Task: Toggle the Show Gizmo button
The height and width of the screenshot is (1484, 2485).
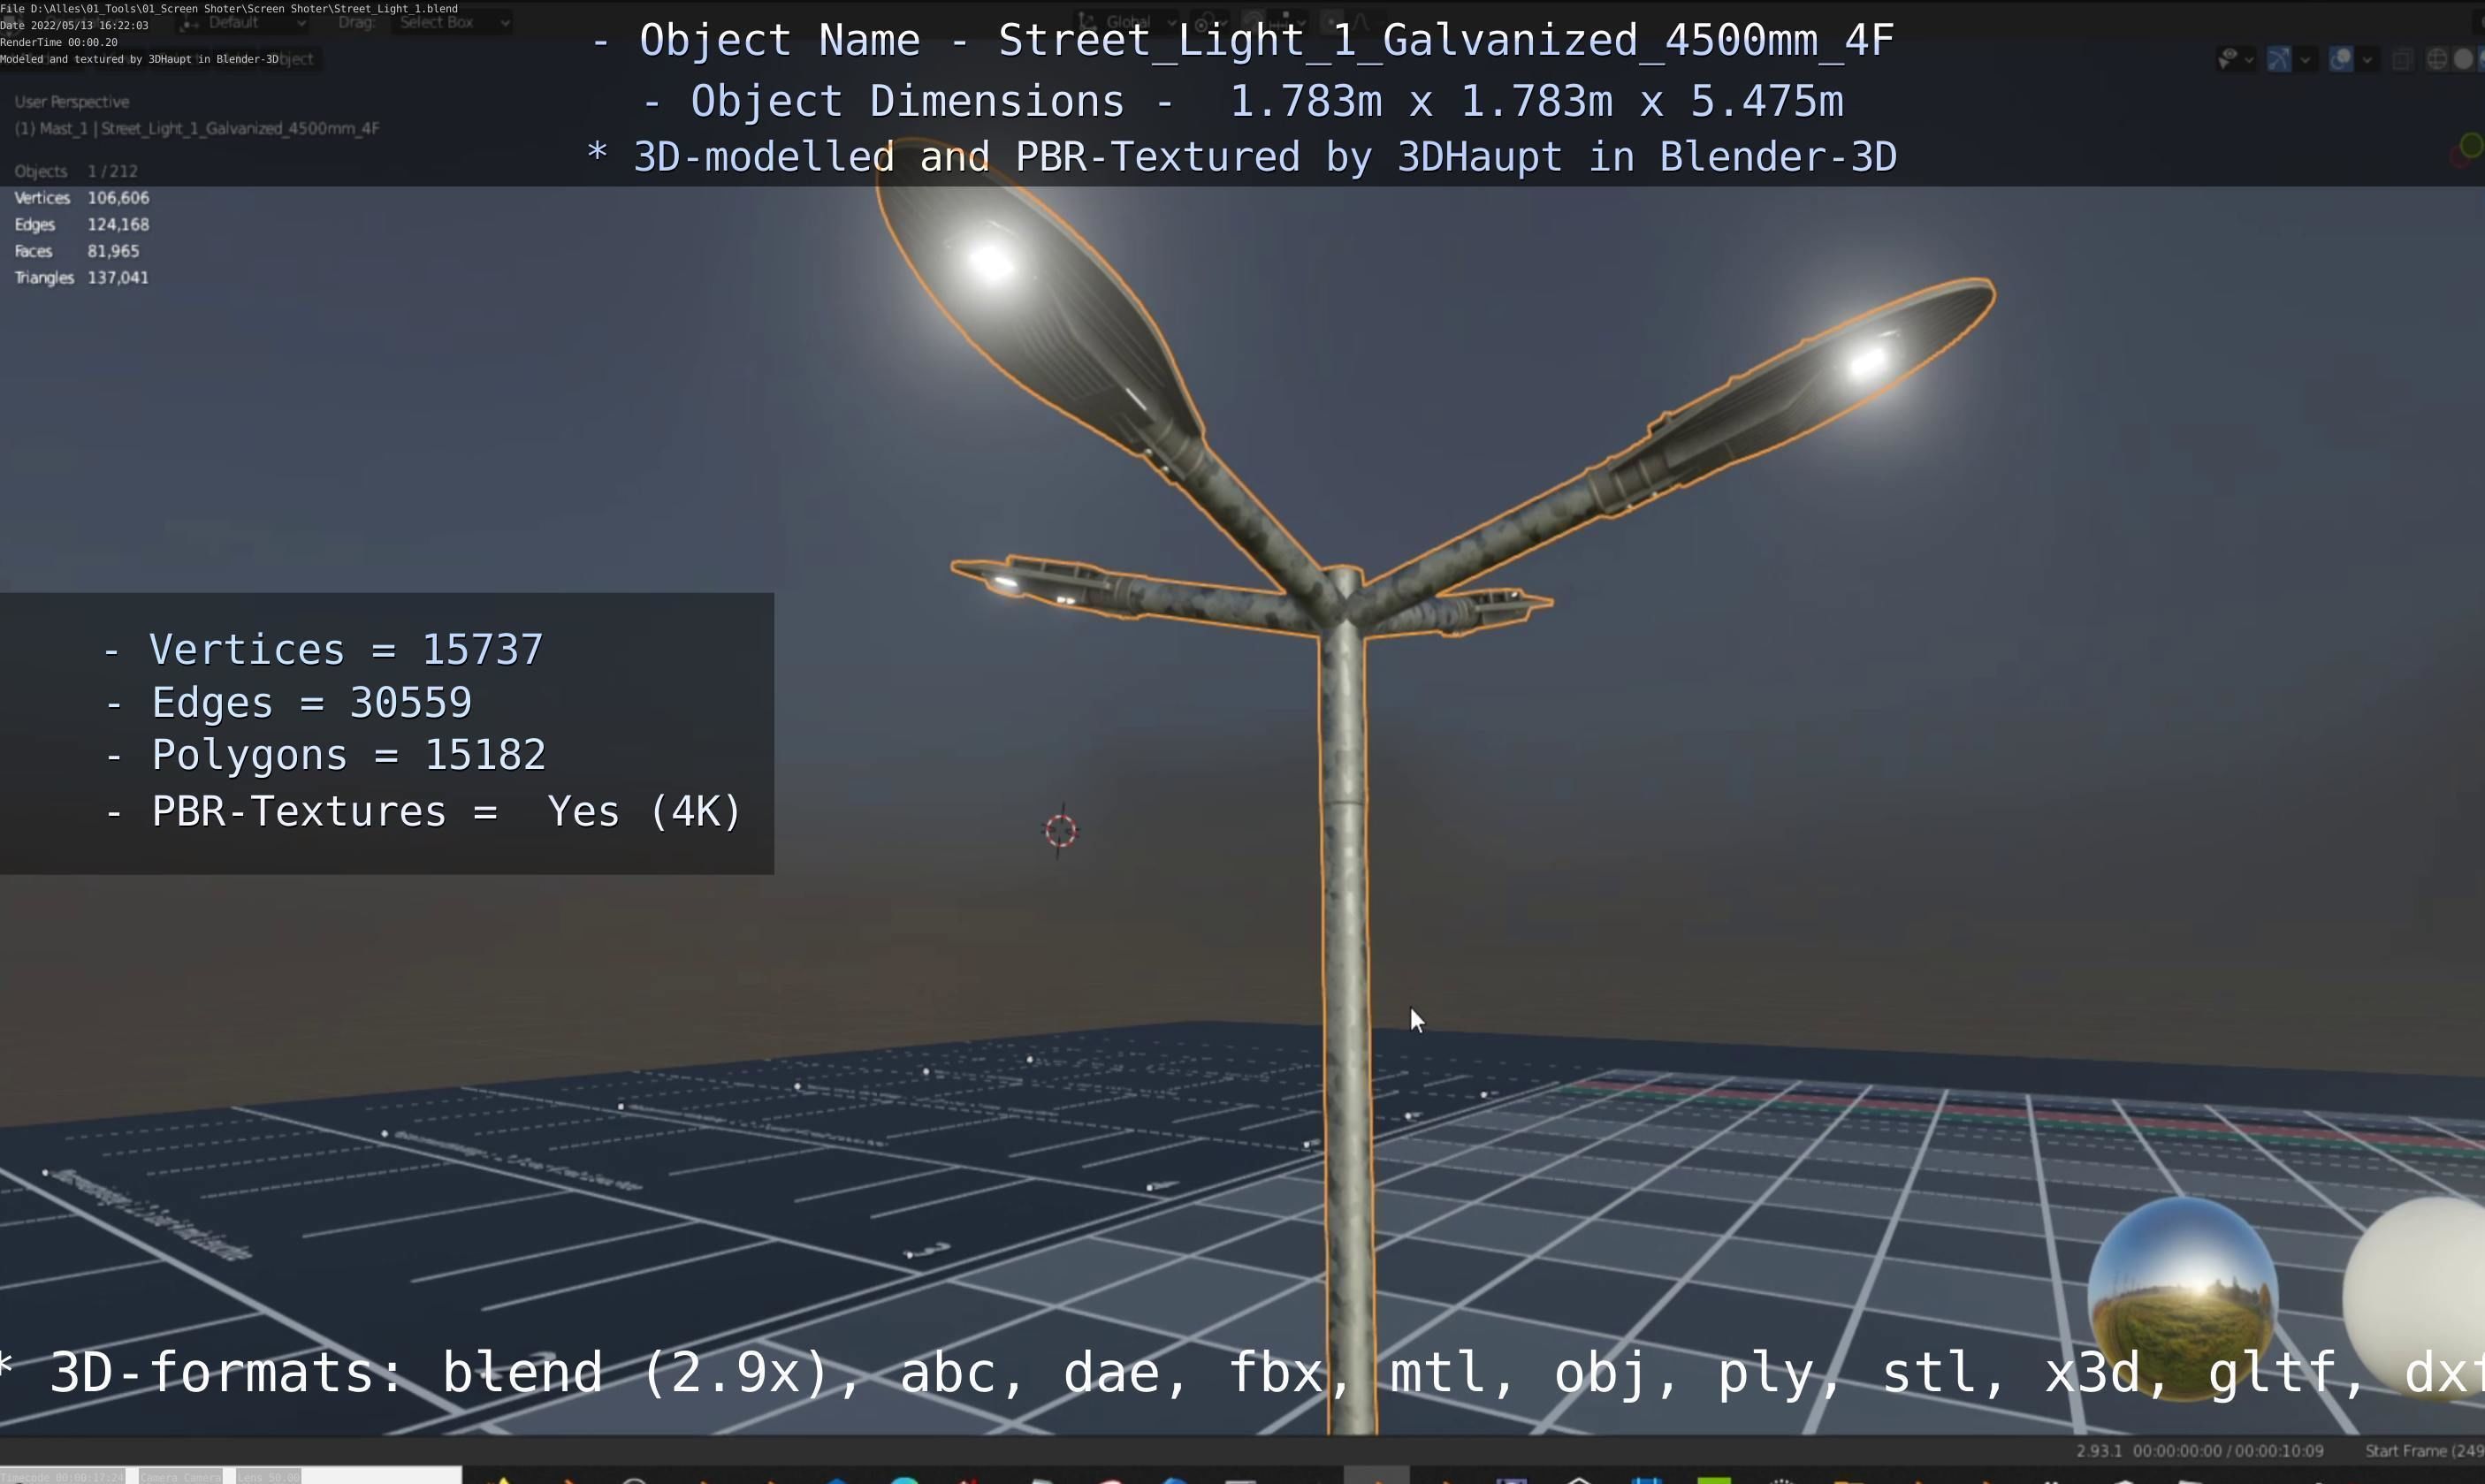Action: coord(2279,59)
